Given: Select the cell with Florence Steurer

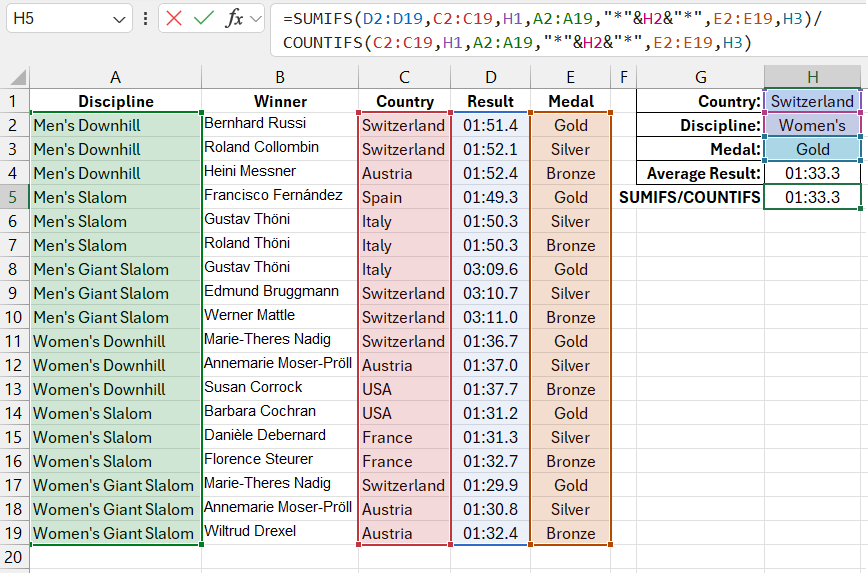Looking at the screenshot, I should click(280, 461).
